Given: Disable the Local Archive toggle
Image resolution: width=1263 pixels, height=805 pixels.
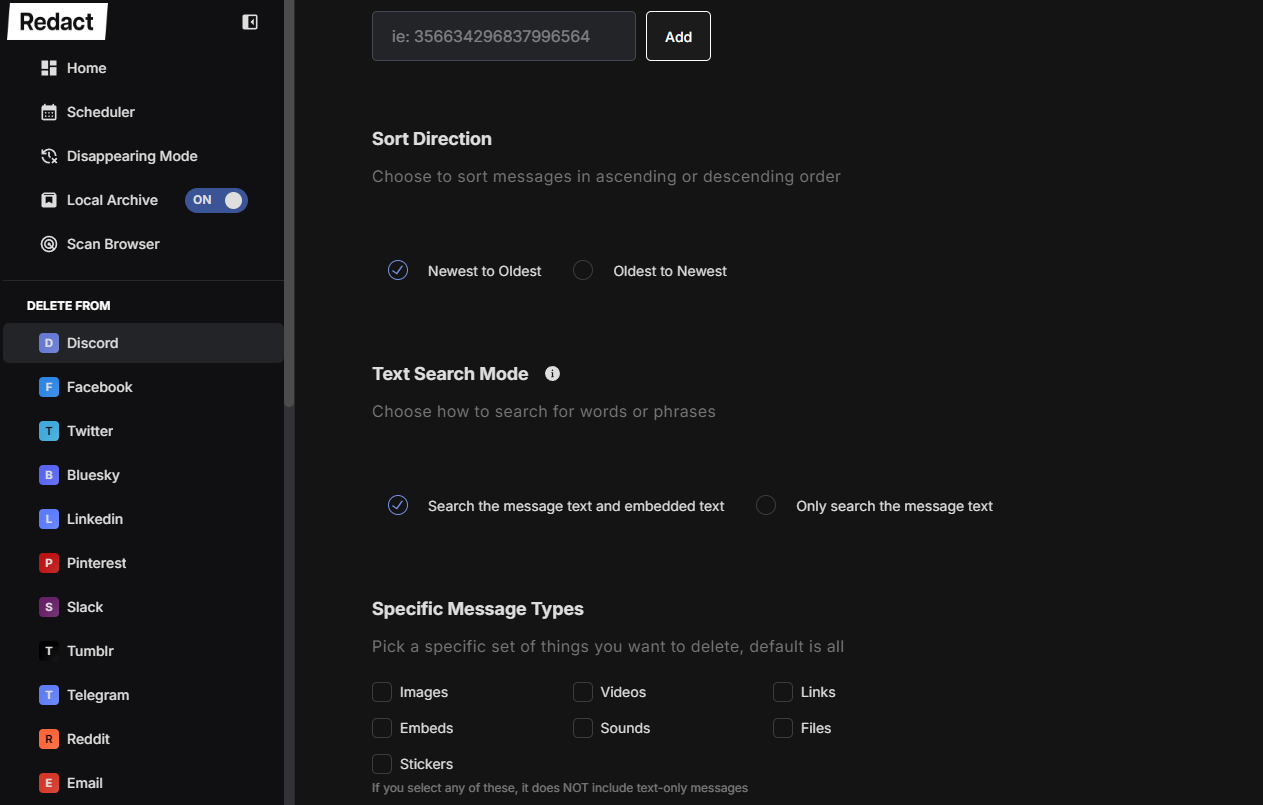Looking at the screenshot, I should coord(216,200).
